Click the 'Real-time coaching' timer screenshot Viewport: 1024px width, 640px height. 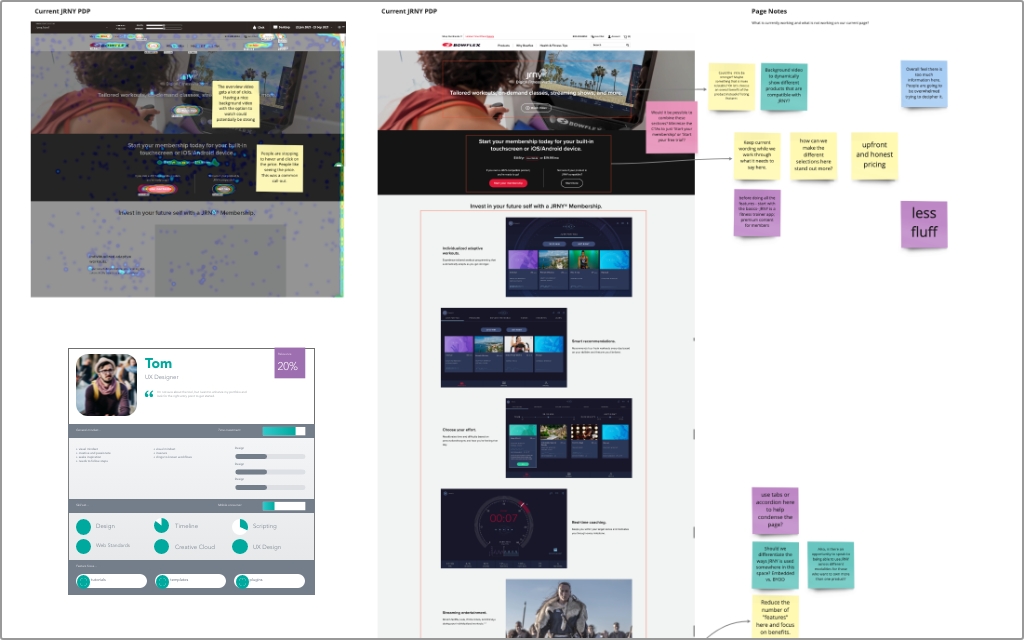pos(504,528)
